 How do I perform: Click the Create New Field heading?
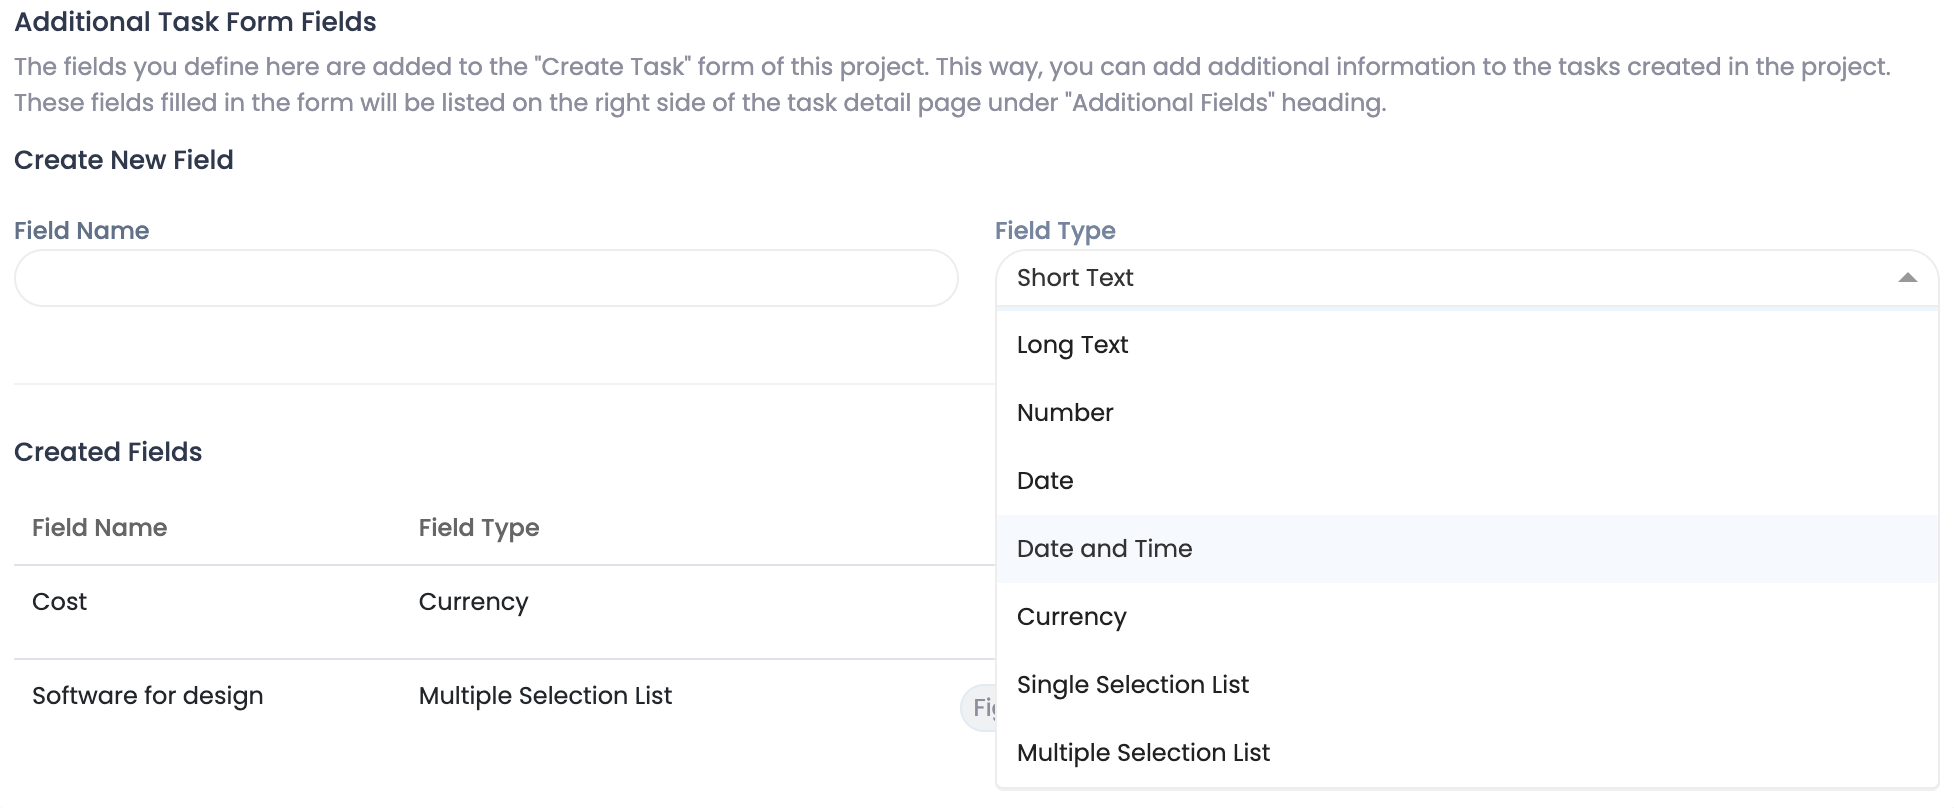[123, 160]
